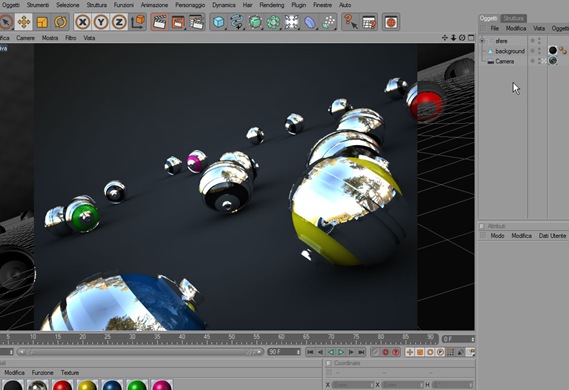
Task: Toggle the X axis lock
Action: tap(82, 22)
